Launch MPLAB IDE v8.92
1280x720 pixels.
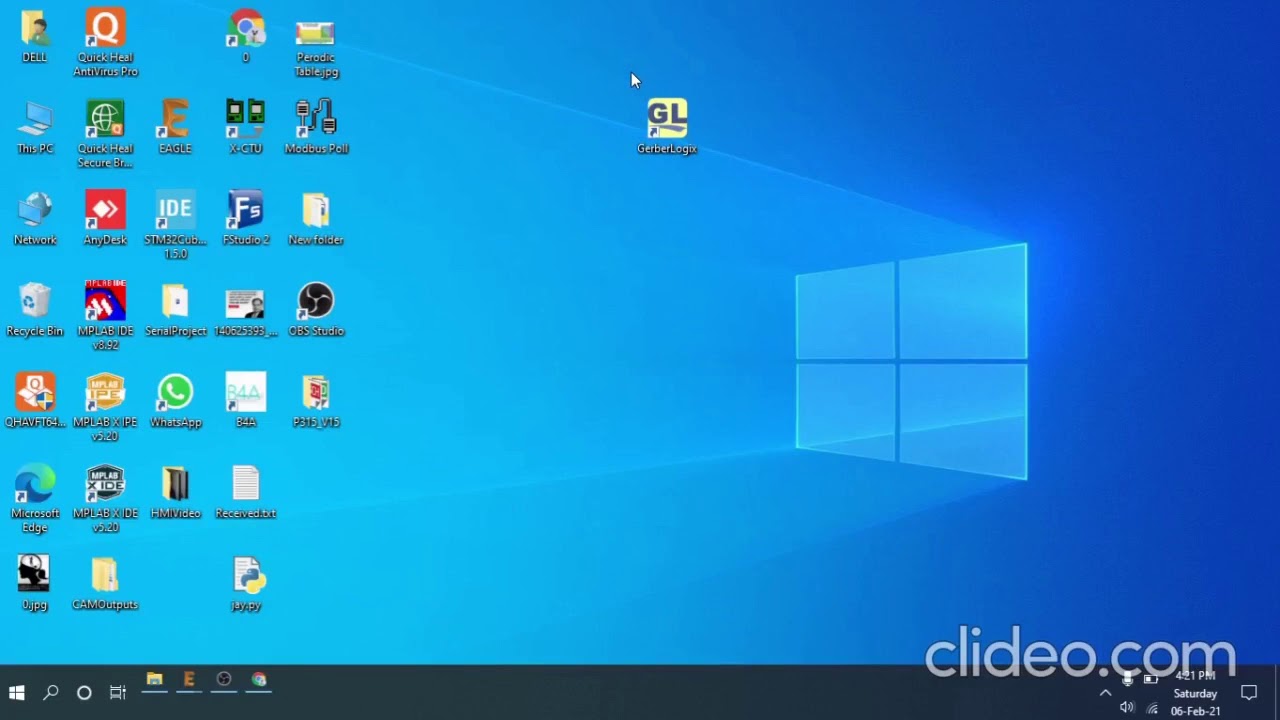(105, 316)
